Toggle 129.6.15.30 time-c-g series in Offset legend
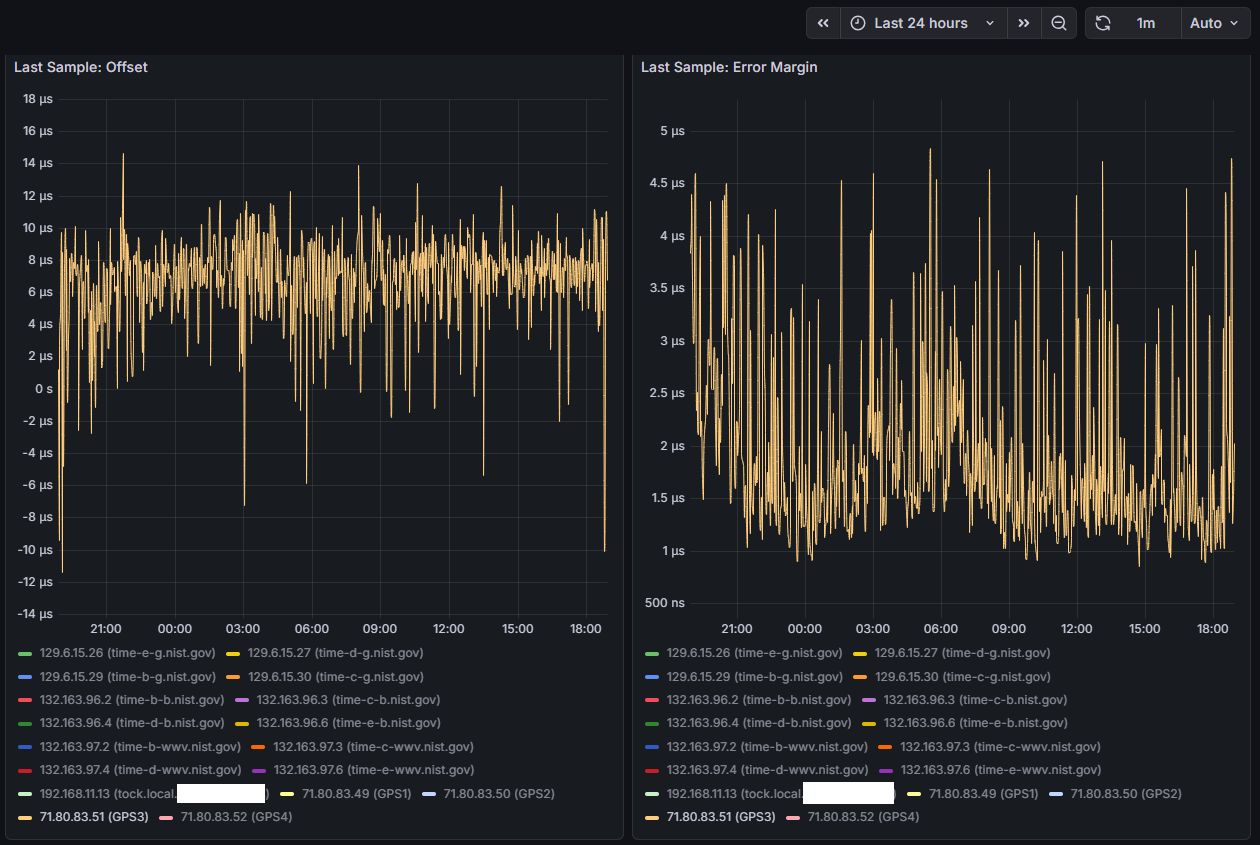 [335, 677]
